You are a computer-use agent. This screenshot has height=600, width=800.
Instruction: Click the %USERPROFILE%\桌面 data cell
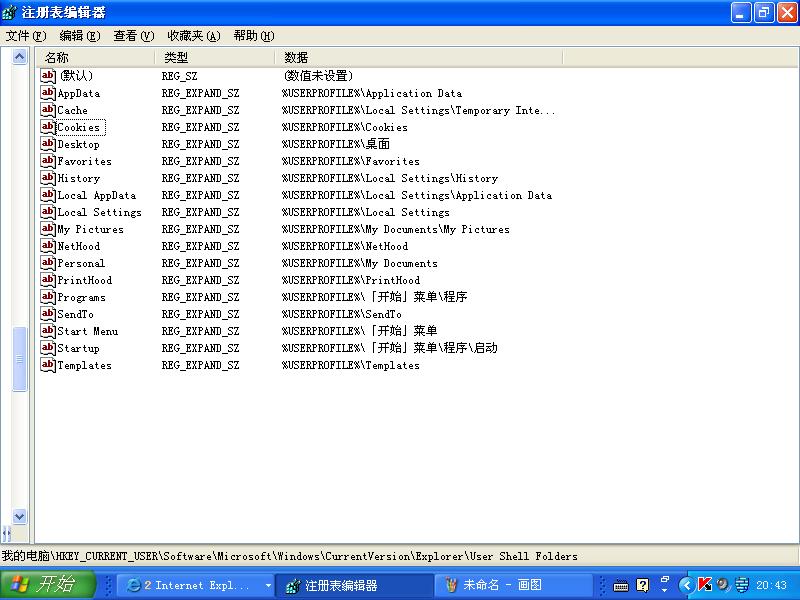coord(336,144)
